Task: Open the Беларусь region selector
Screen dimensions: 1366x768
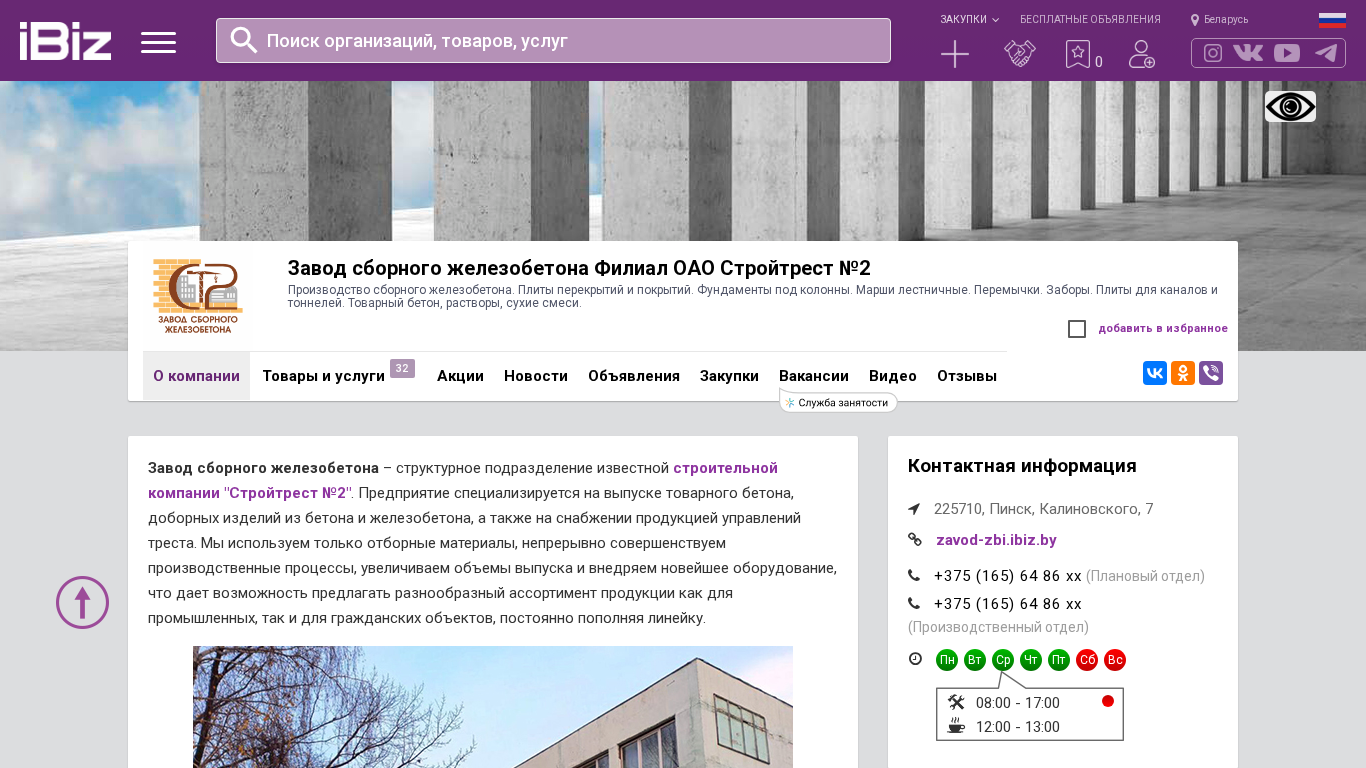Action: [x=1219, y=19]
